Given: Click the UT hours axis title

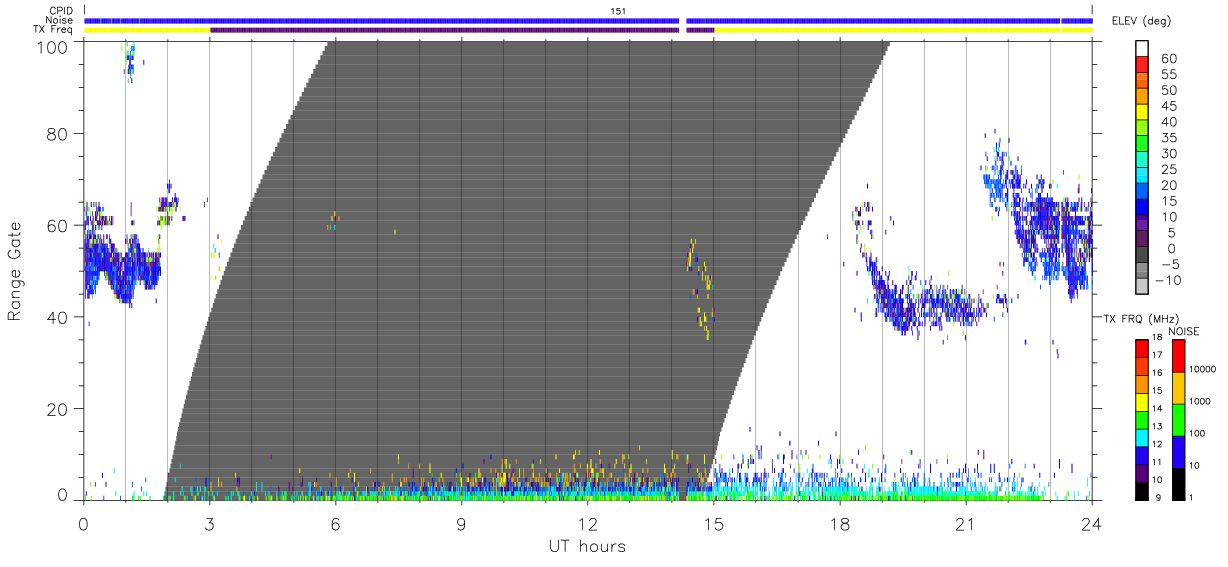Looking at the screenshot, I should [x=587, y=546].
